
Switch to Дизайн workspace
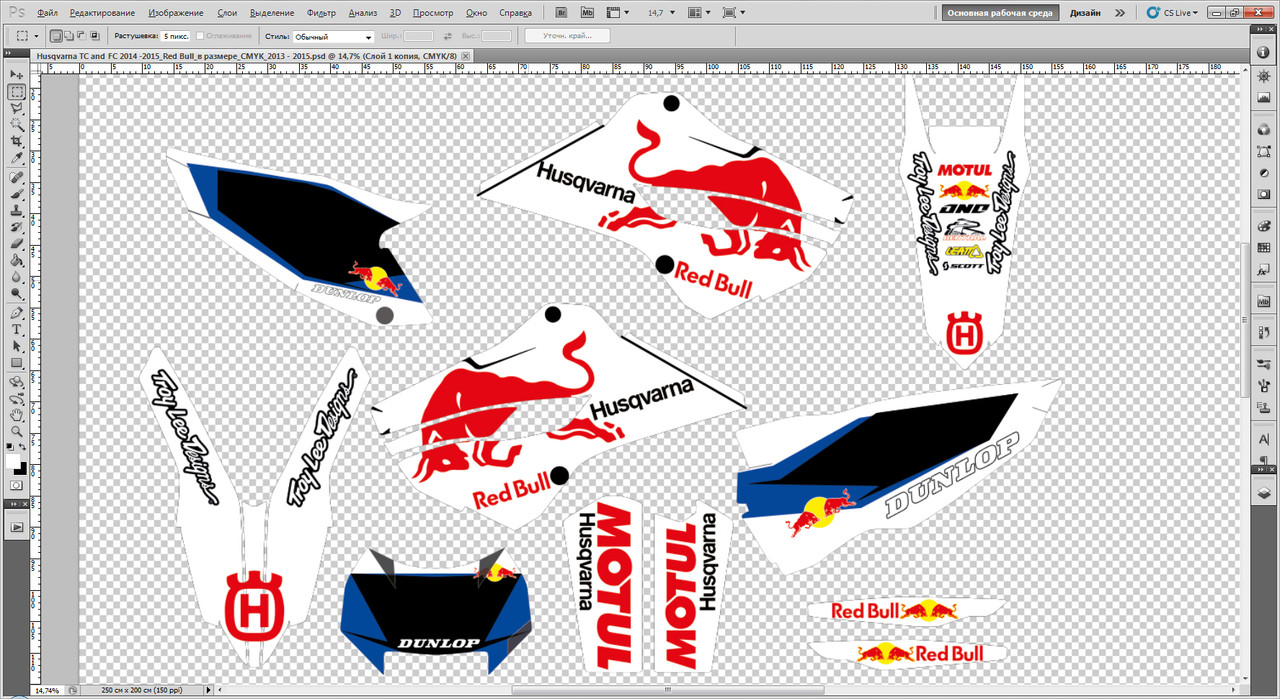pyautogui.click(x=1085, y=13)
